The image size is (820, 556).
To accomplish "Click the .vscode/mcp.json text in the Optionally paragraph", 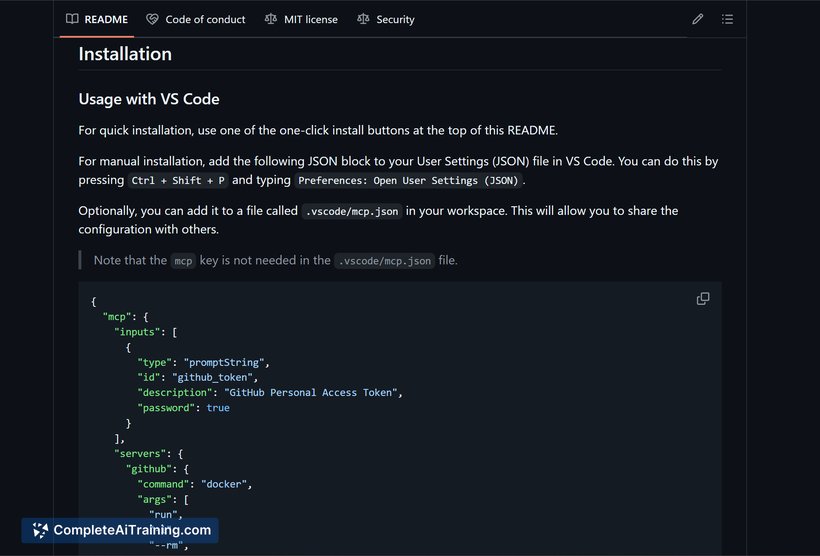I will coord(352,211).
